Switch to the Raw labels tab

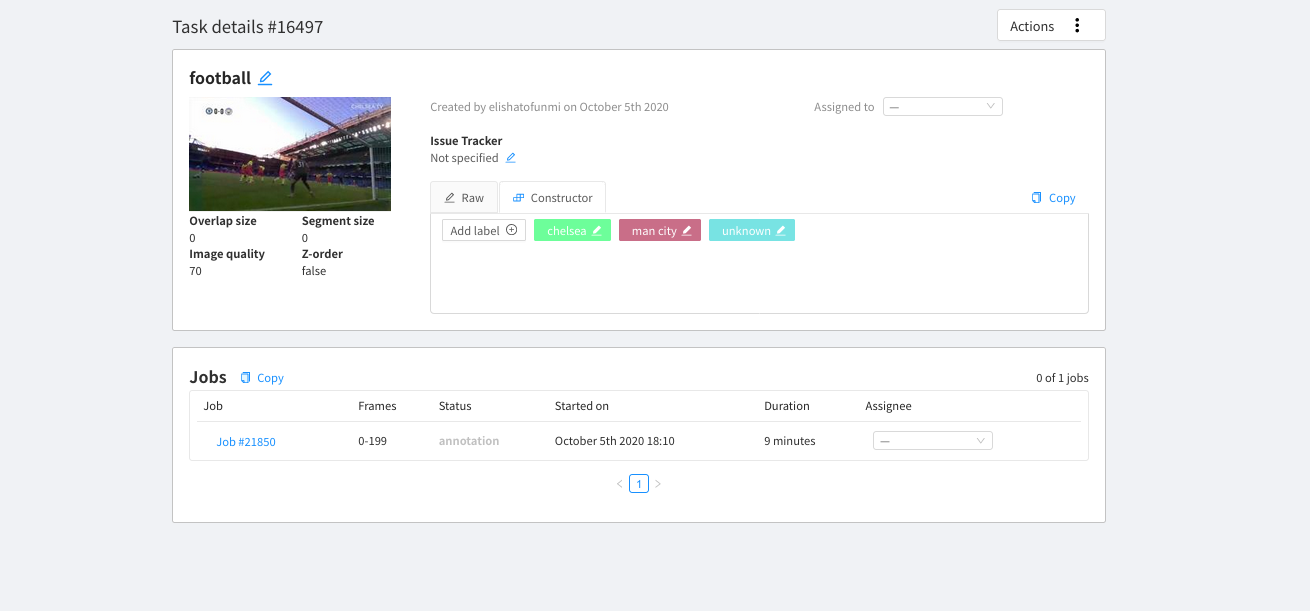[464, 197]
